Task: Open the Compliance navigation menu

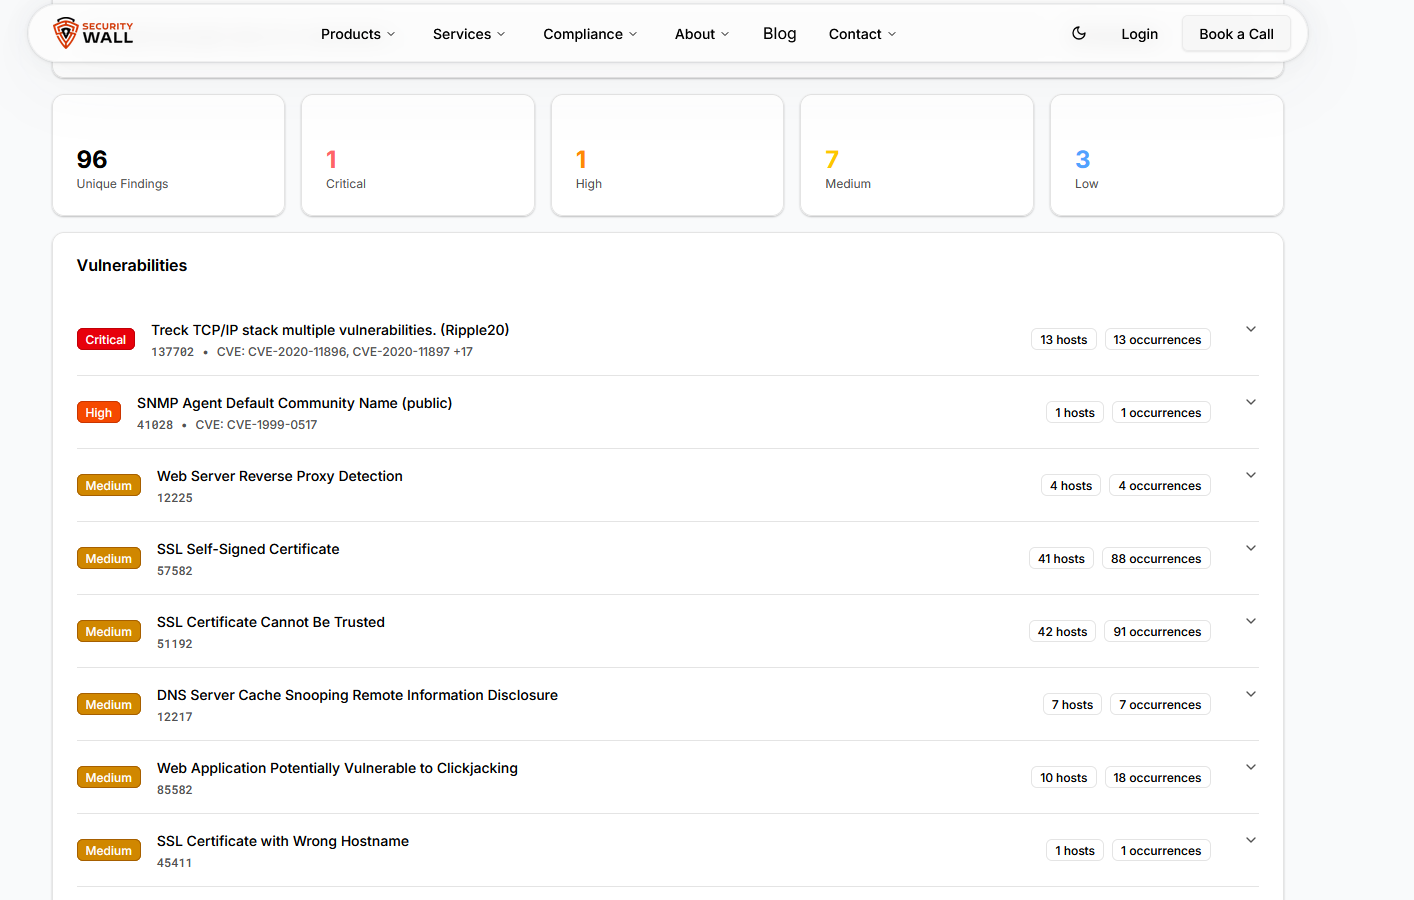Action: click(x=590, y=34)
